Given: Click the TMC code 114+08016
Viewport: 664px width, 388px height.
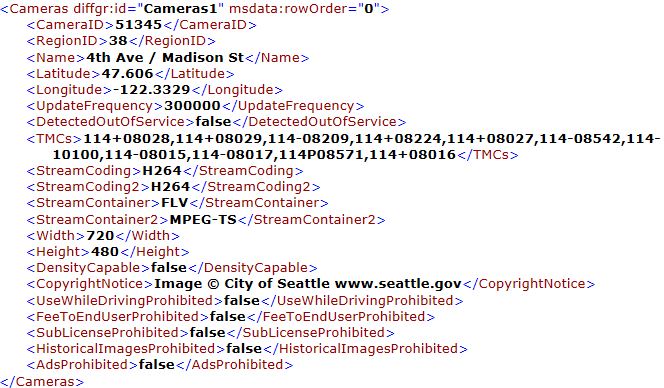Looking at the screenshot, I should (412, 155).
